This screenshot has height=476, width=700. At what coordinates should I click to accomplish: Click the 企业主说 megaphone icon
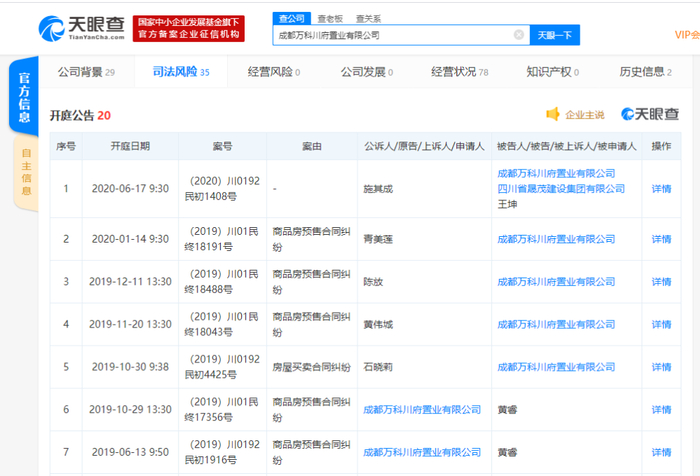pos(553,115)
